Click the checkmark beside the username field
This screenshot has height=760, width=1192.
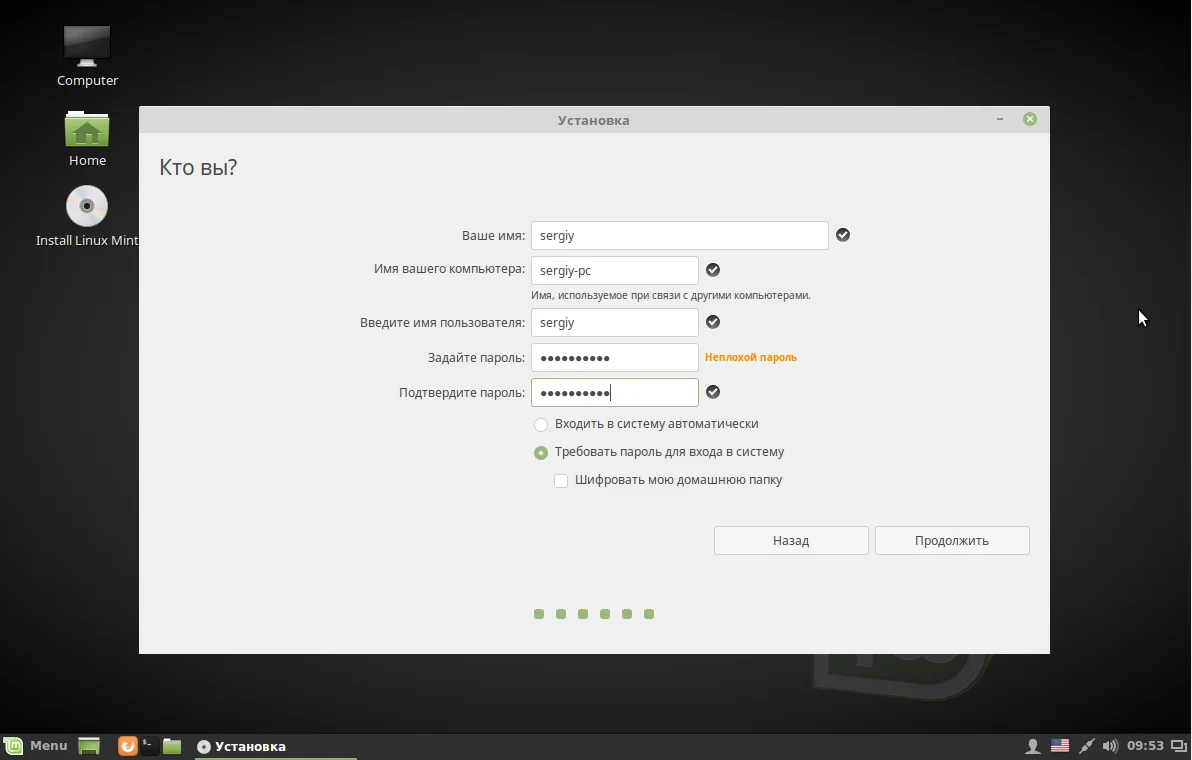(x=712, y=322)
